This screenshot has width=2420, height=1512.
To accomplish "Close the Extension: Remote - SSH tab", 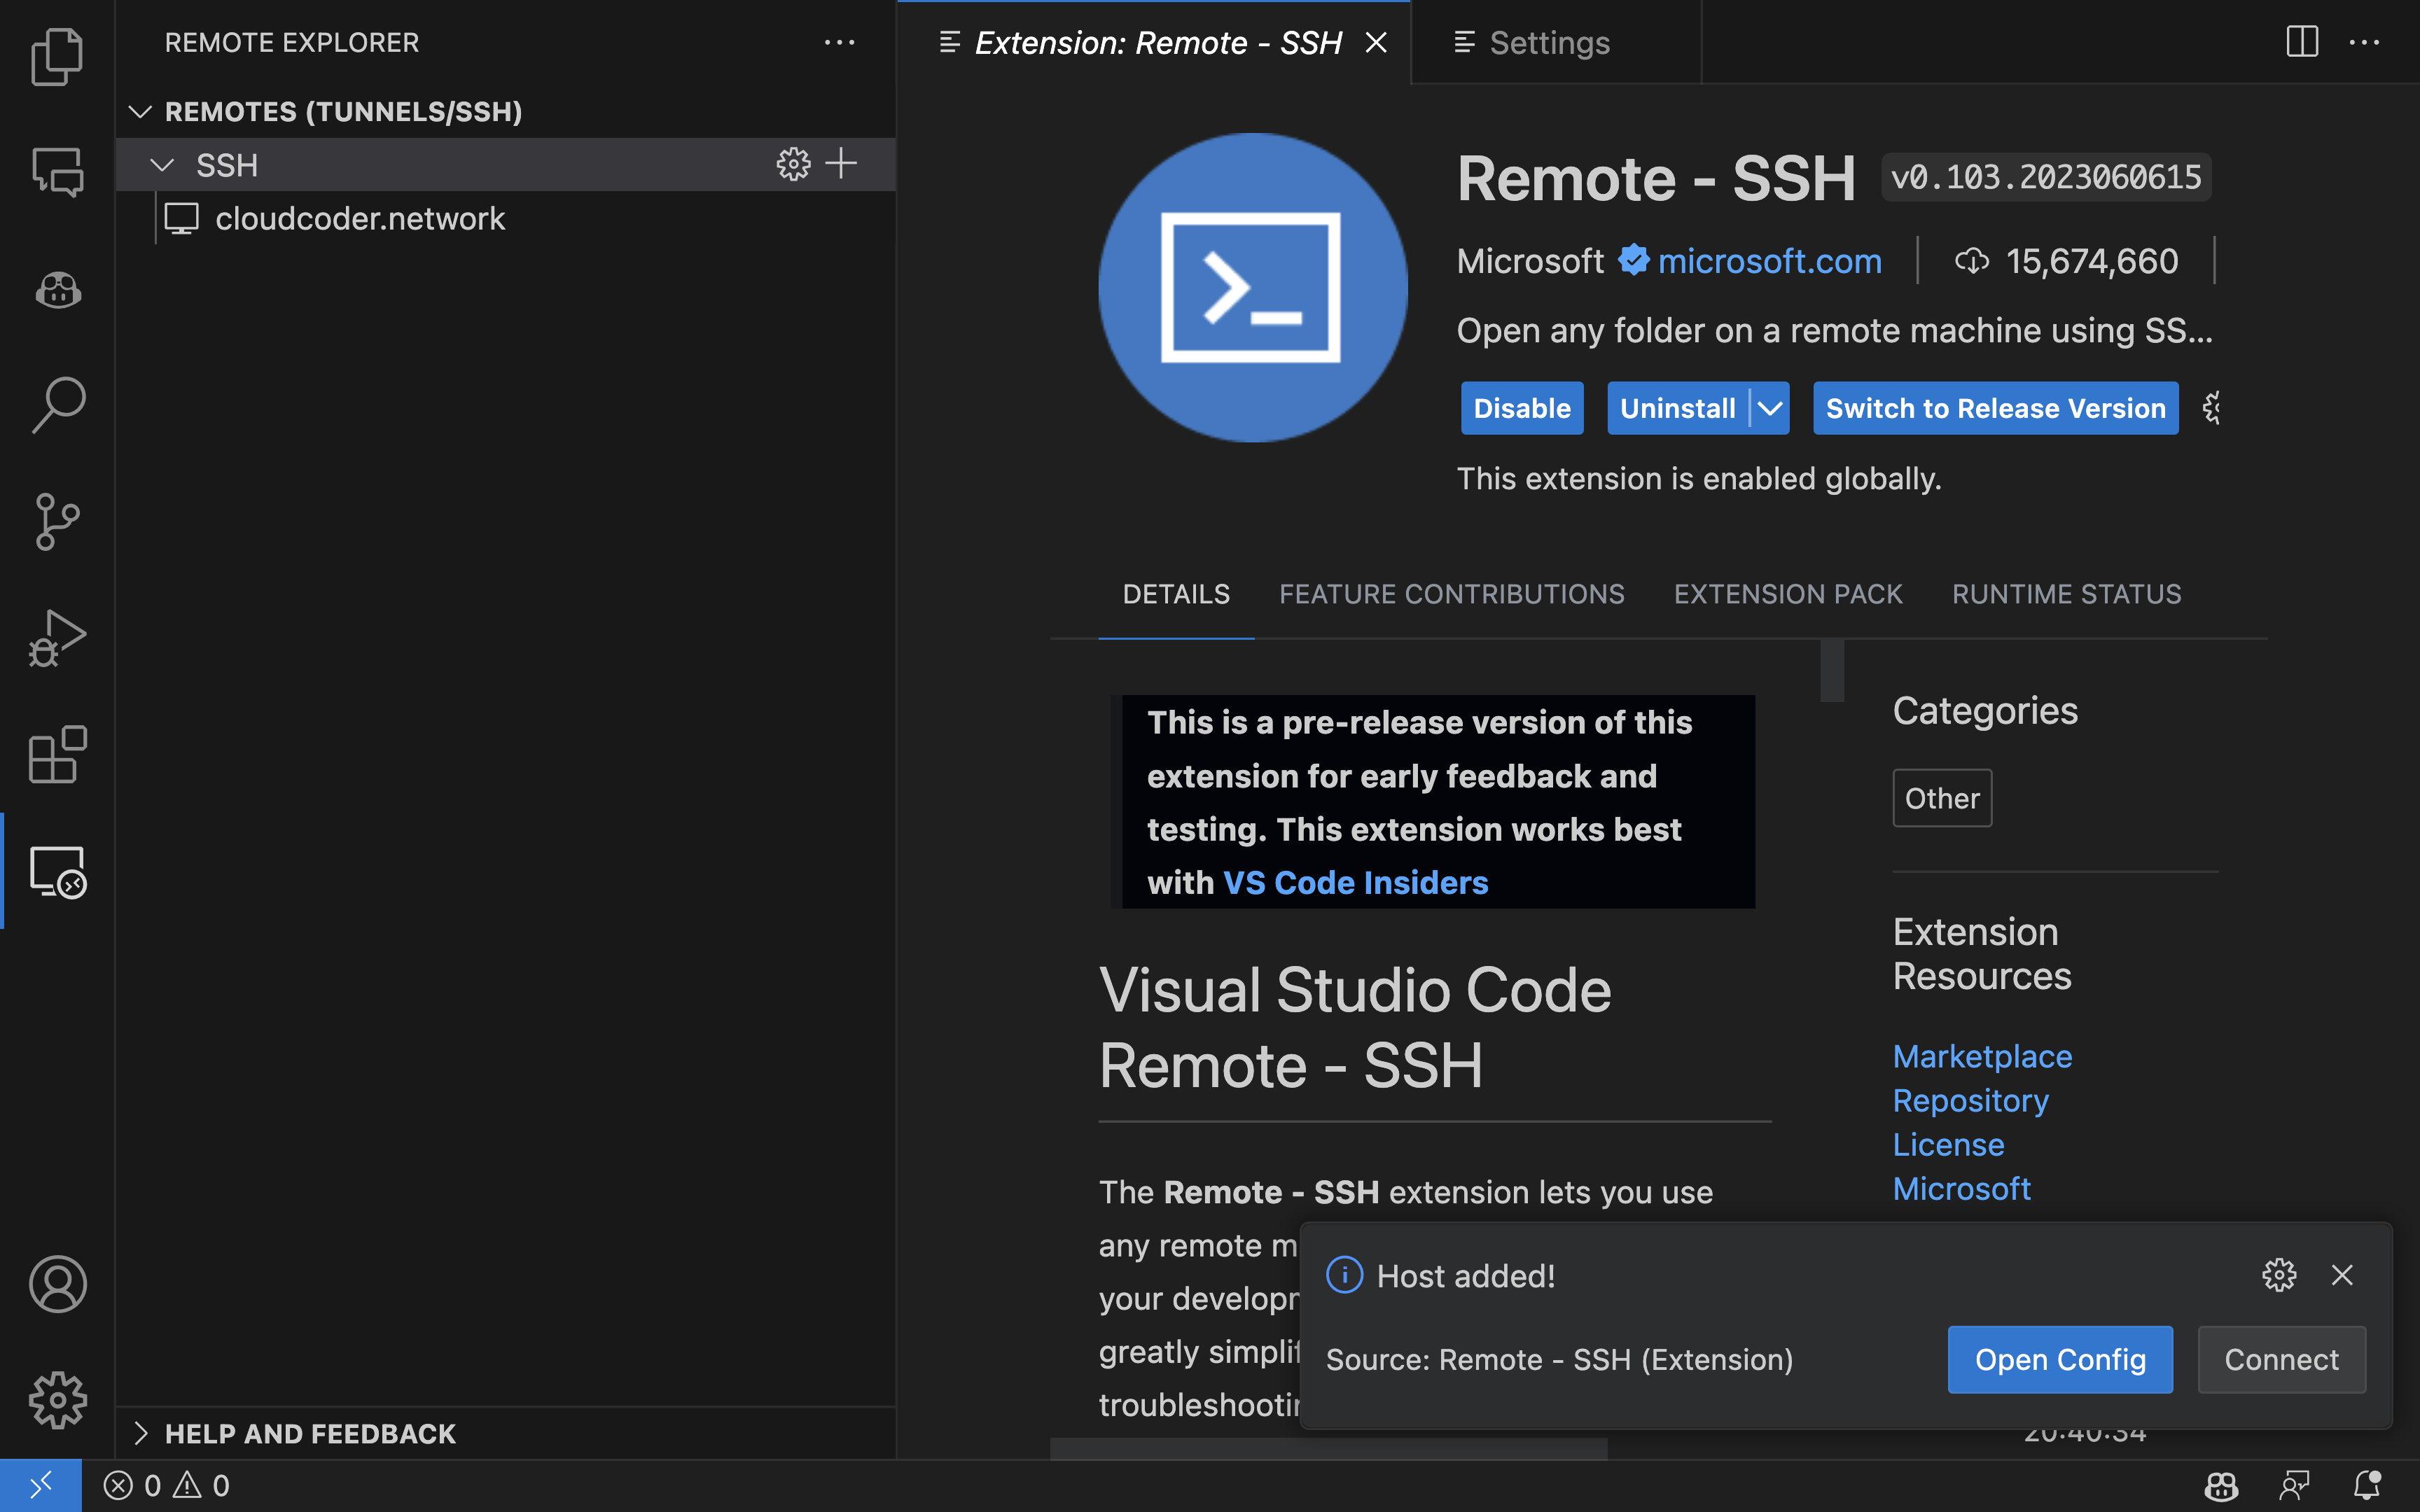I will pos(1376,42).
